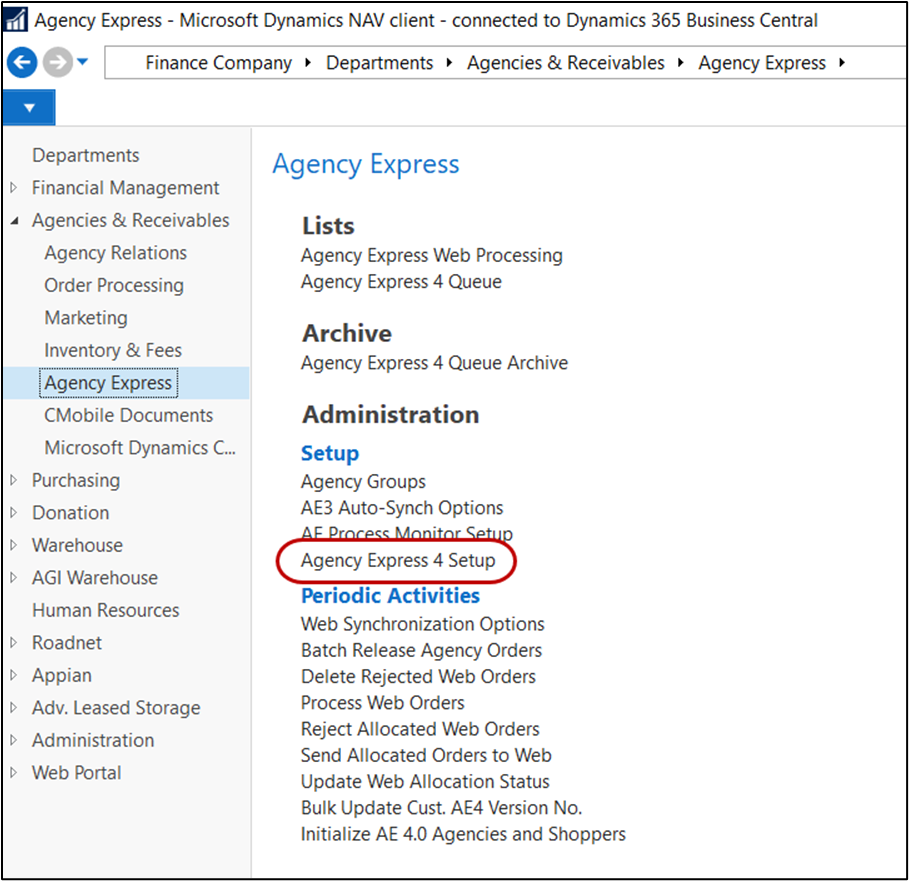The height and width of the screenshot is (881, 909).
Task: Open the blue application menu dropdown
Action: click(x=29, y=107)
